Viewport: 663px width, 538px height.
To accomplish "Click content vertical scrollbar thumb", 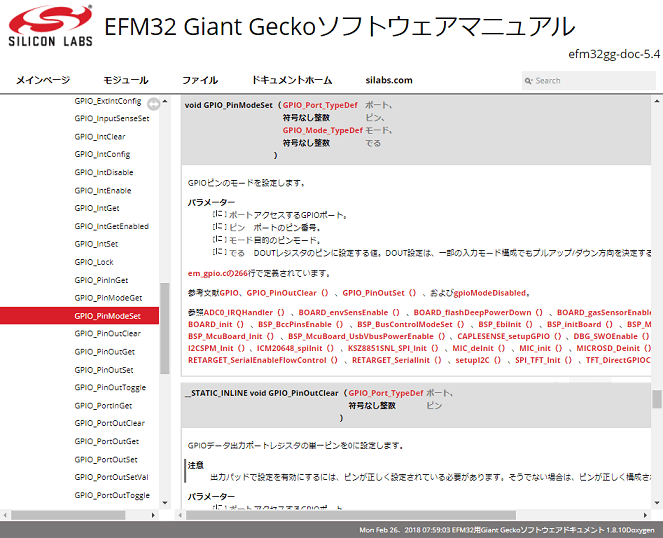I will [x=657, y=399].
